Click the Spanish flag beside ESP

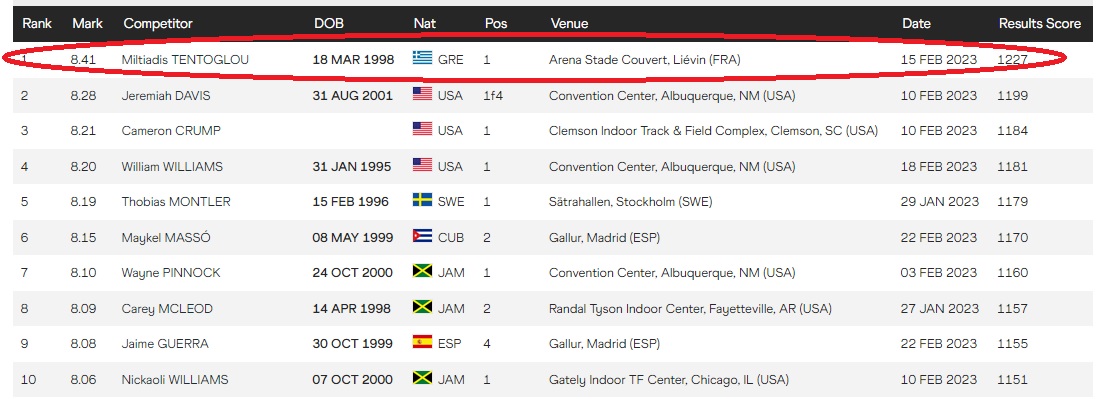pyautogui.click(x=422, y=342)
